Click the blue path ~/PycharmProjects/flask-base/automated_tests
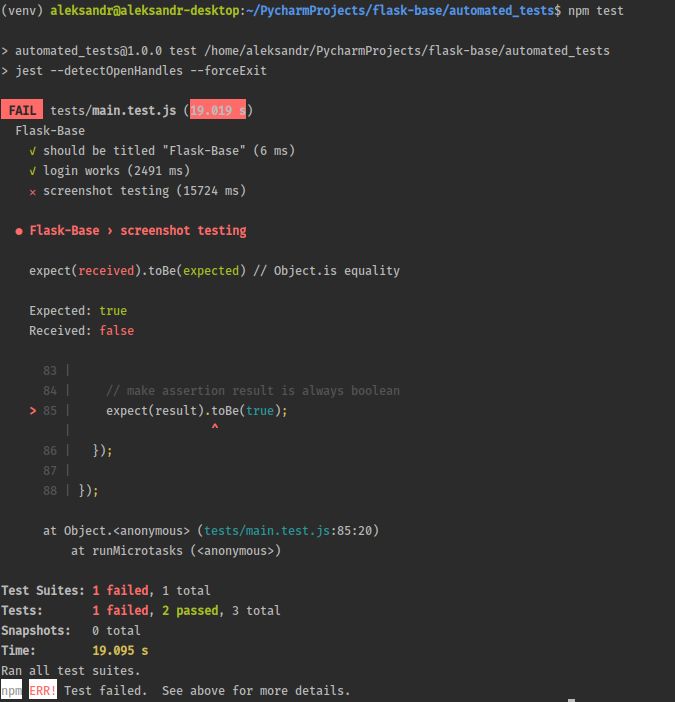 pos(400,10)
